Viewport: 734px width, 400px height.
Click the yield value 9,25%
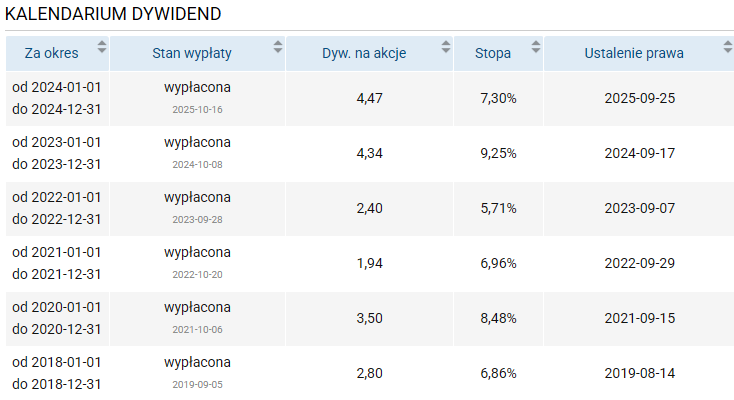coord(498,153)
